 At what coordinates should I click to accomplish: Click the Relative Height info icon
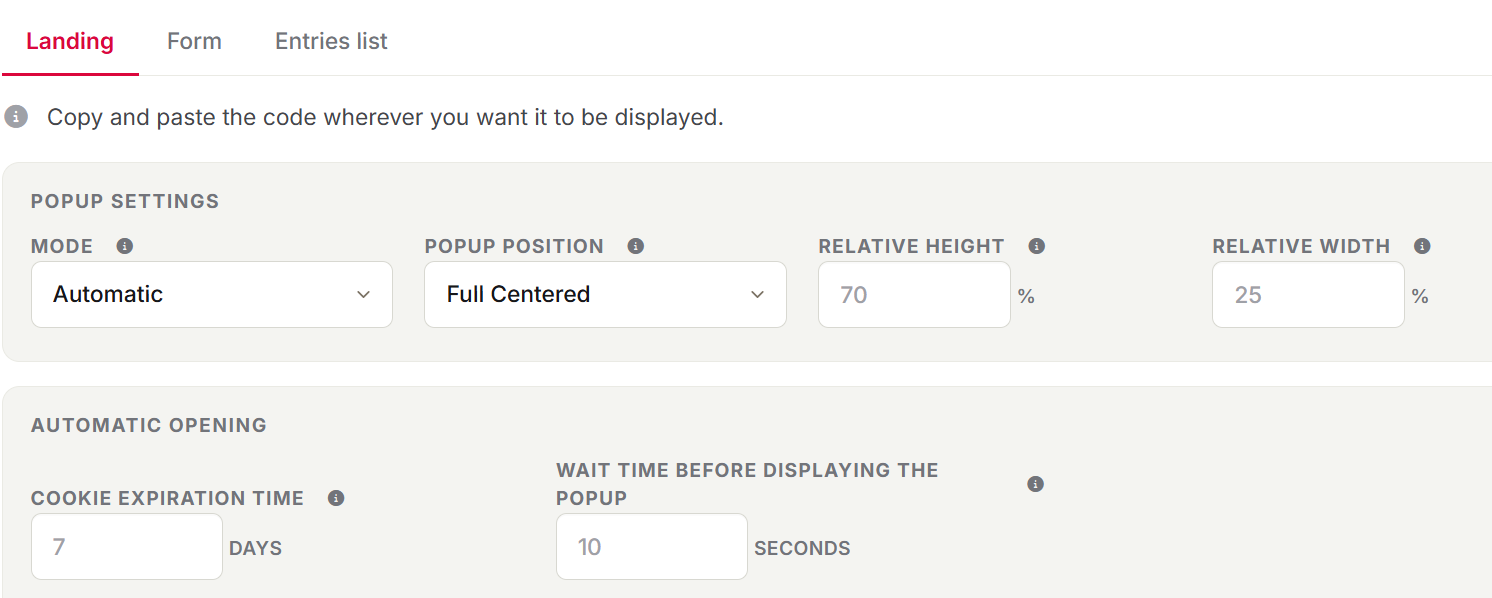pos(1037,246)
